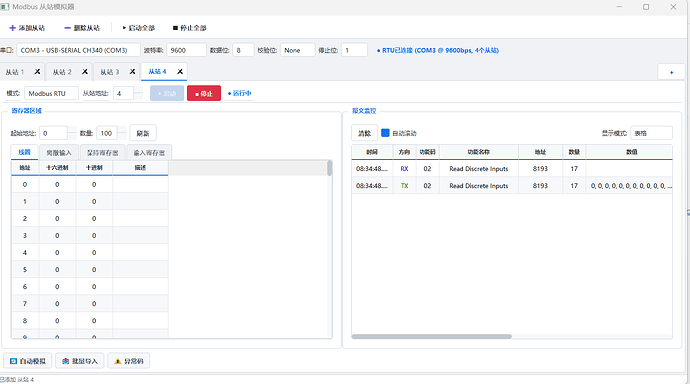690x384 pixels.
Task: Click the red Stop button
Action: (x=204, y=93)
